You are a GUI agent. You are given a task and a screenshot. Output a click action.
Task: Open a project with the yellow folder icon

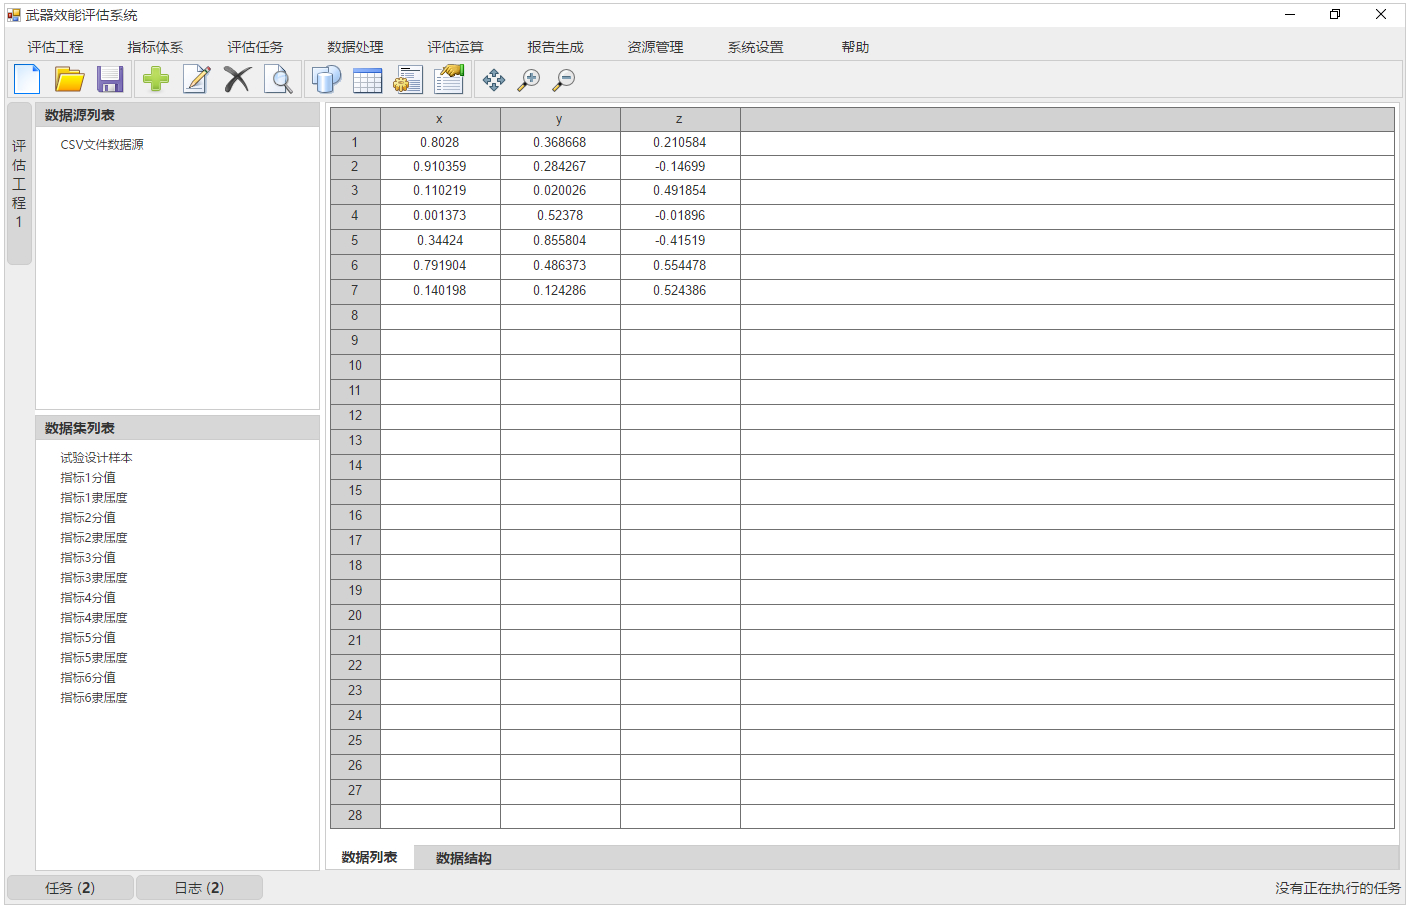[69, 79]
